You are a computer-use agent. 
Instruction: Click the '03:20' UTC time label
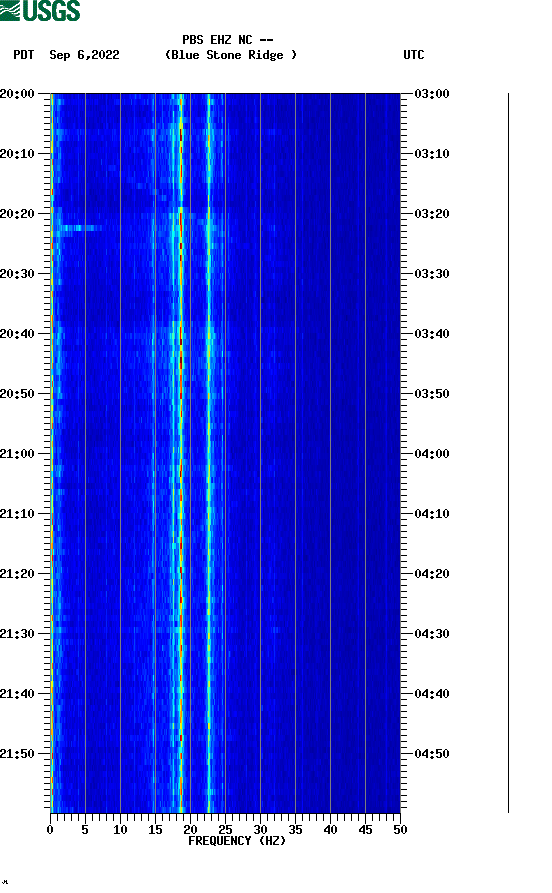(432, 214)
